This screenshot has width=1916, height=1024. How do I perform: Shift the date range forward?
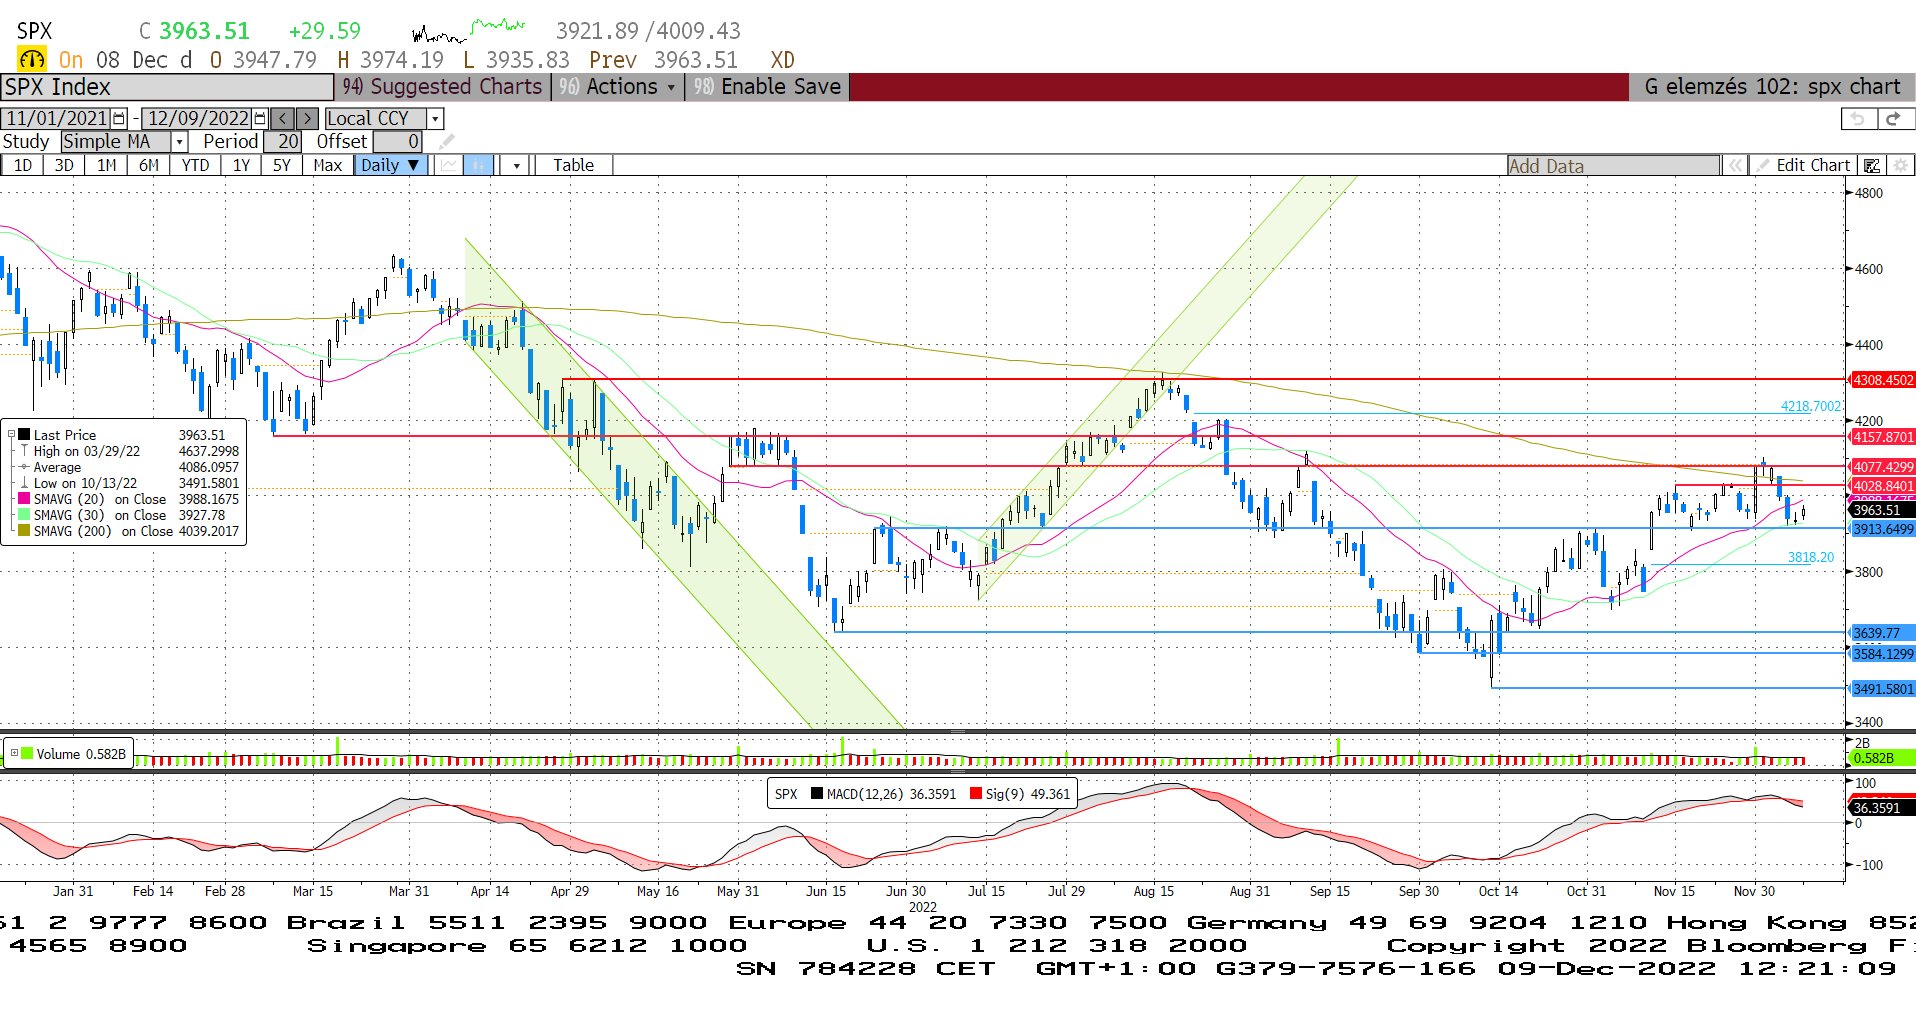coord(307,119)
